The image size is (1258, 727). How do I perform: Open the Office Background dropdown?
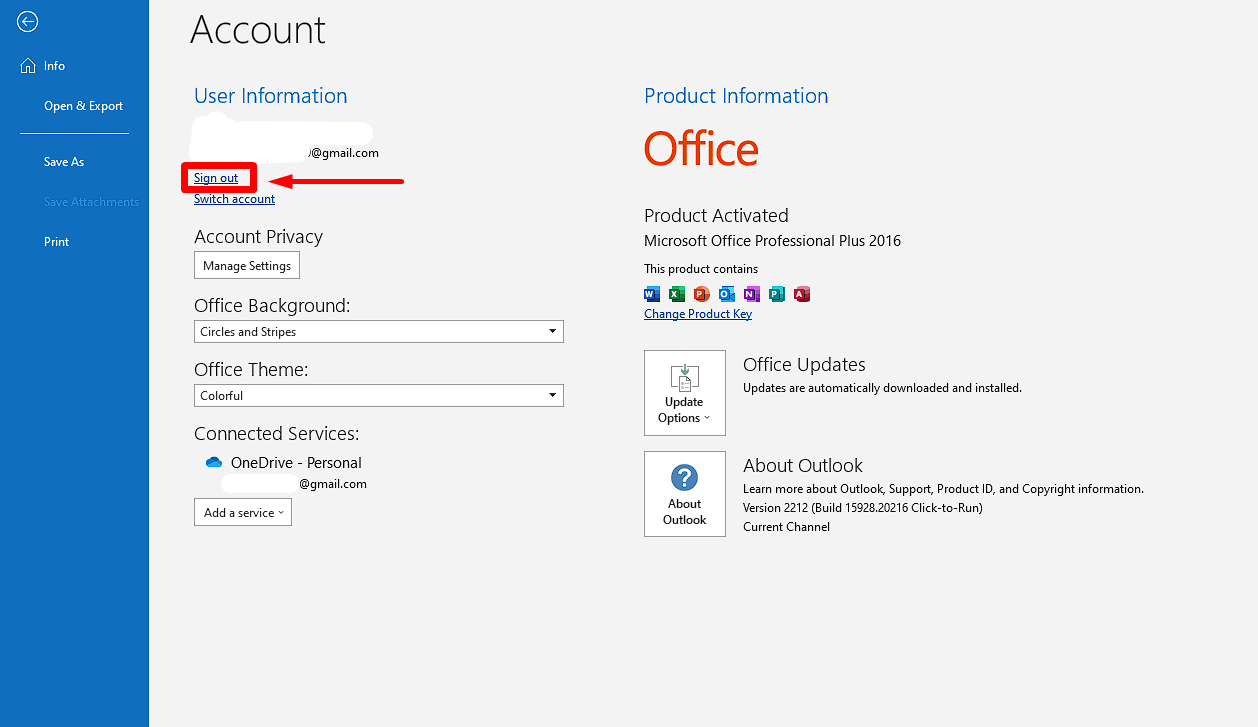coord(552,331)
